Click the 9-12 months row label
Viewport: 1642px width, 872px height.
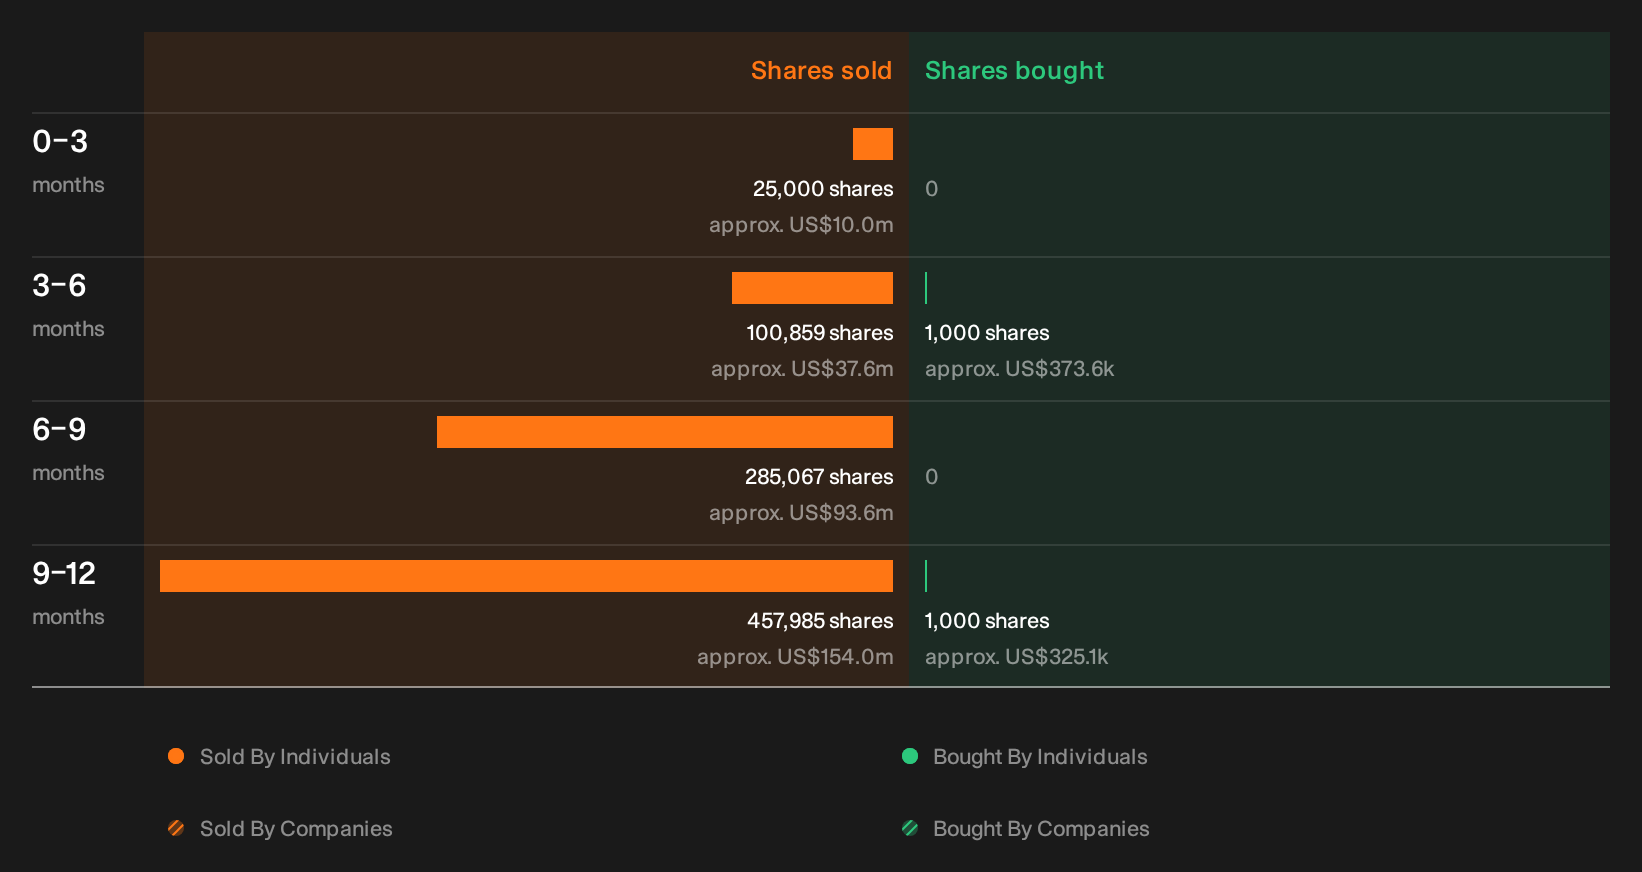pyautogui.click(x=68, y=593)
